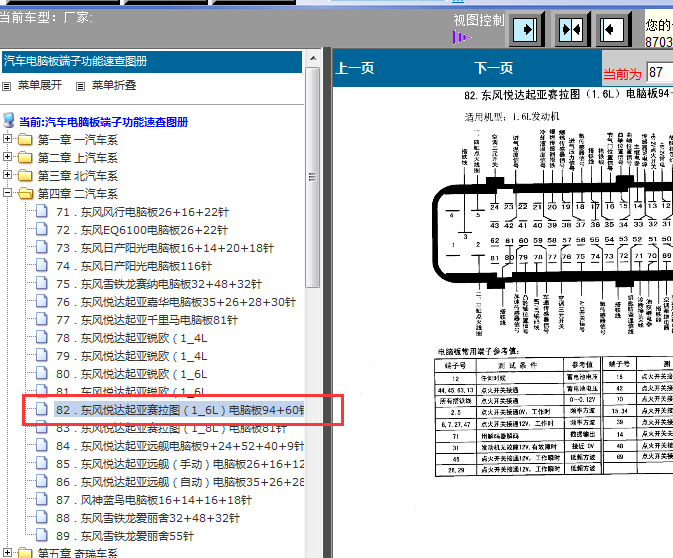Click the menu expand icon beside 菜单展开
673x558 pixels.
tap(6, 86)
